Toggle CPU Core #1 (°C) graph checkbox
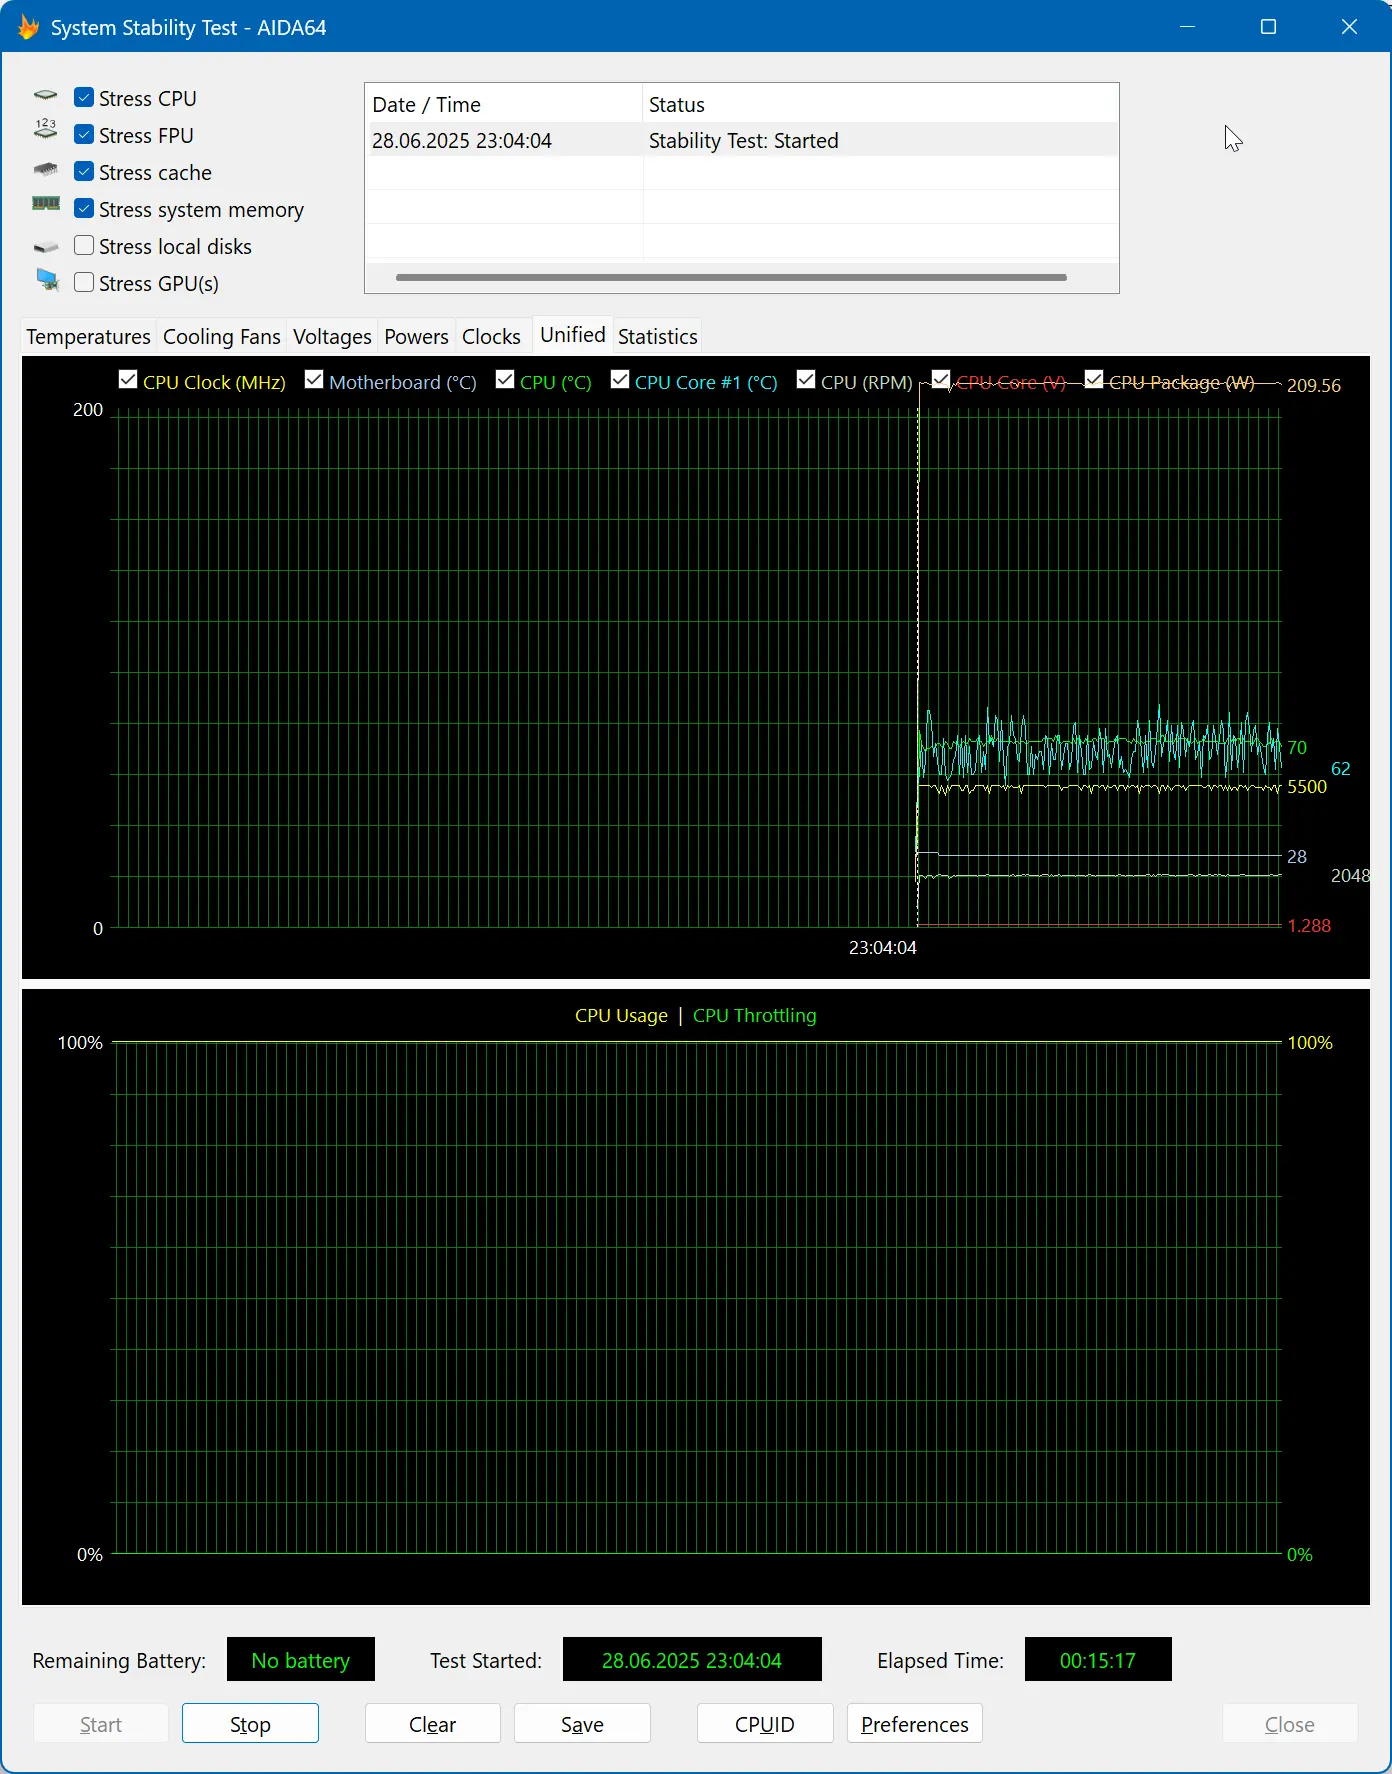1392x1774 pixels. [x=620, y=380]
